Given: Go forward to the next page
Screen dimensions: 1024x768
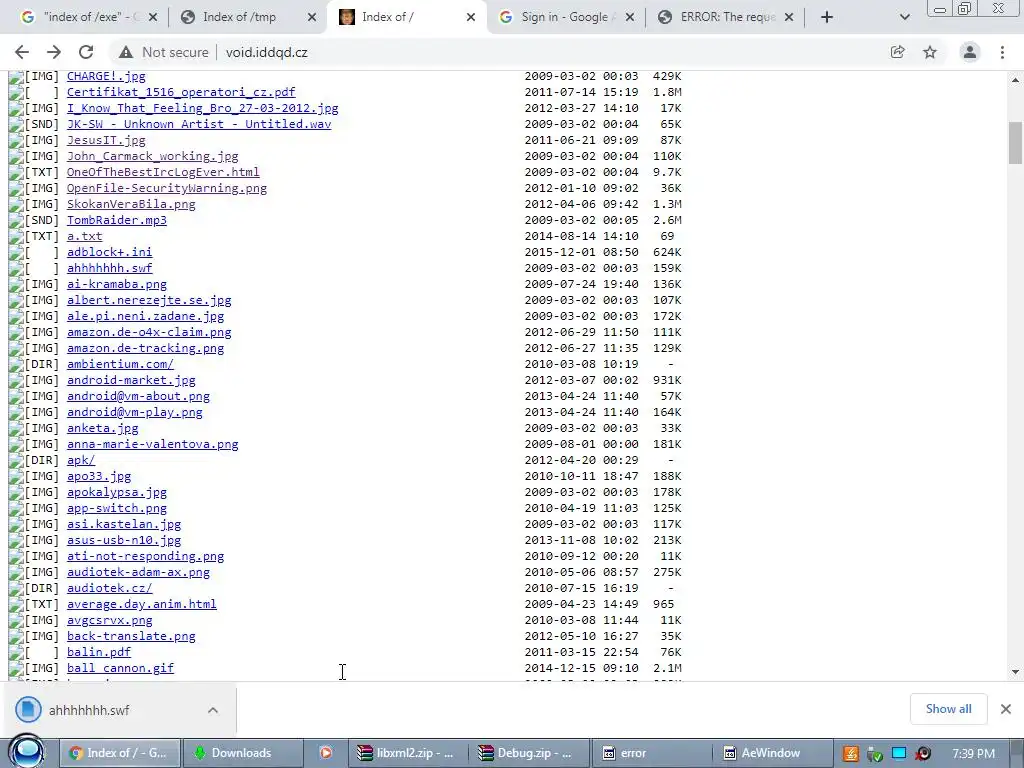Looking at the screenshot, I should pyautogui.click(x=54, y=52).
